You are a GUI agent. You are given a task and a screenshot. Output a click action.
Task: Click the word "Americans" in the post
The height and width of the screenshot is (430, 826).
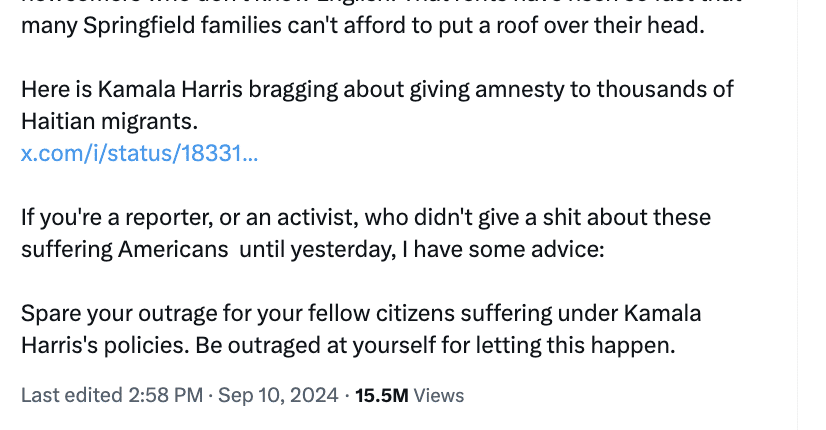click(x=173, y=249)
